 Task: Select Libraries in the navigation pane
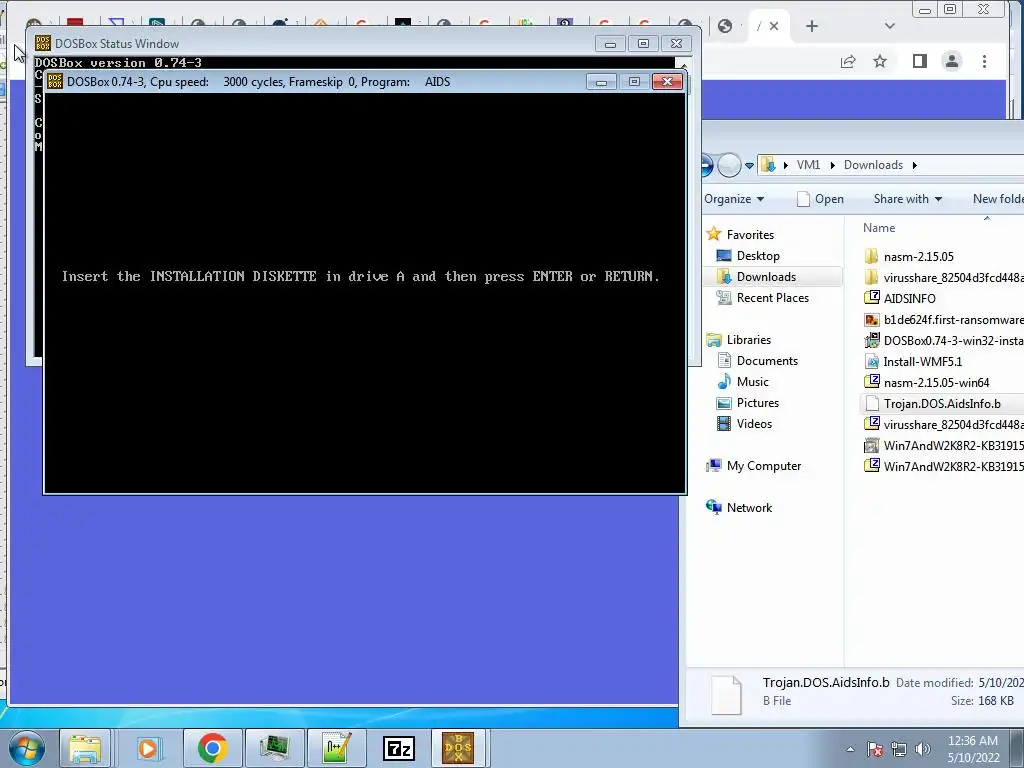pyautogui.click(x=738, y=340)
